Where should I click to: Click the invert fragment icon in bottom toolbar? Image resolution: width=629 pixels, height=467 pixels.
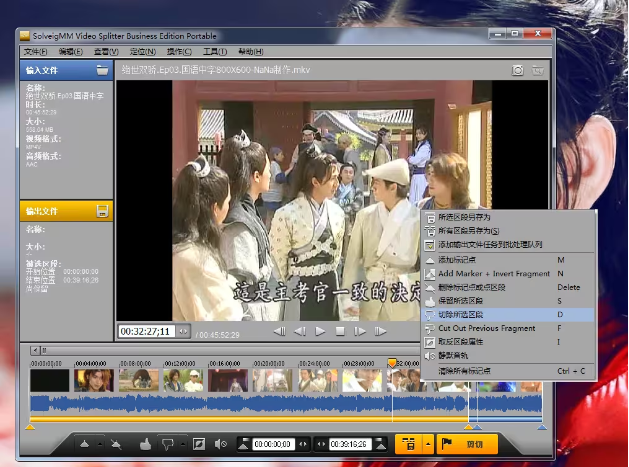[198, 443]
